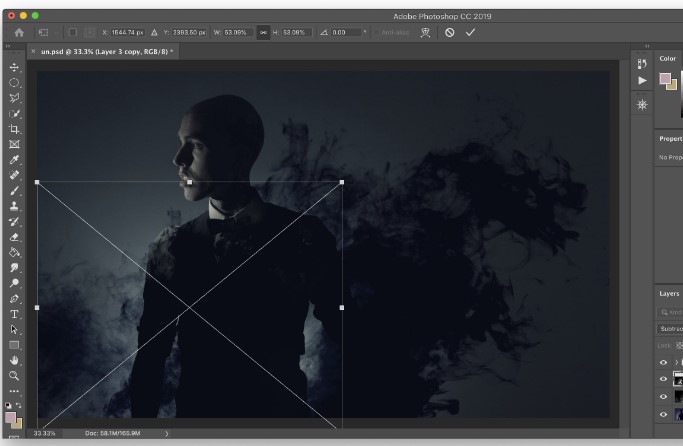
Task: Open the wheel-shaped panel icon in dock
Action: 642,105
